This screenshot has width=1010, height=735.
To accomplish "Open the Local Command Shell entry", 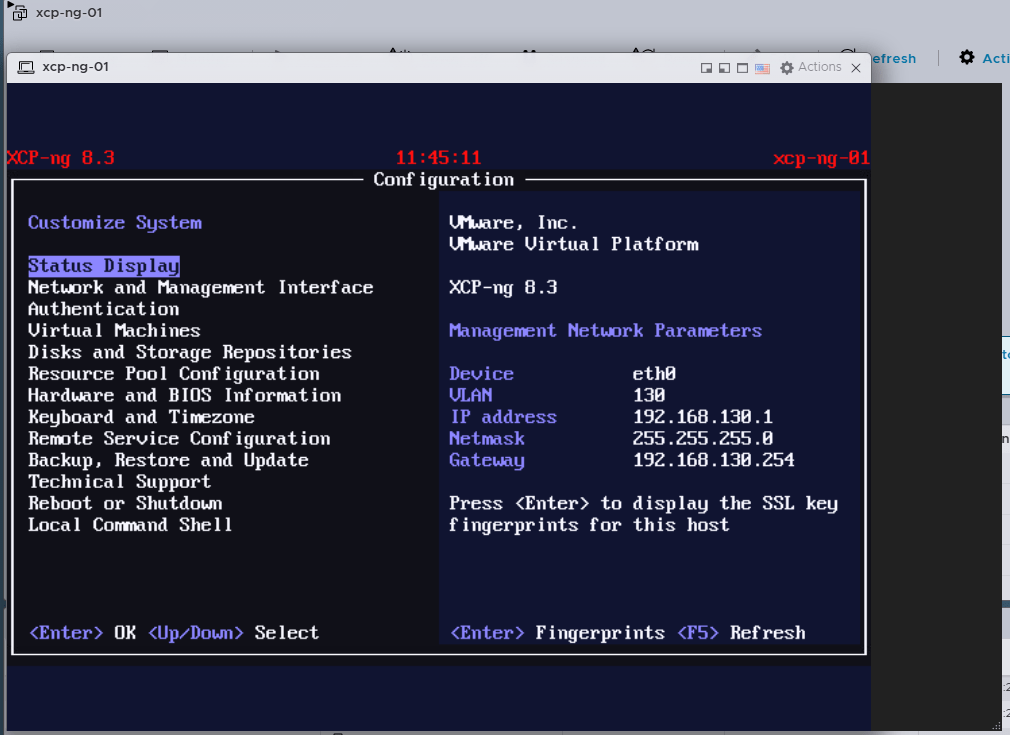I will pyautogui.click(x=130, y=525).
